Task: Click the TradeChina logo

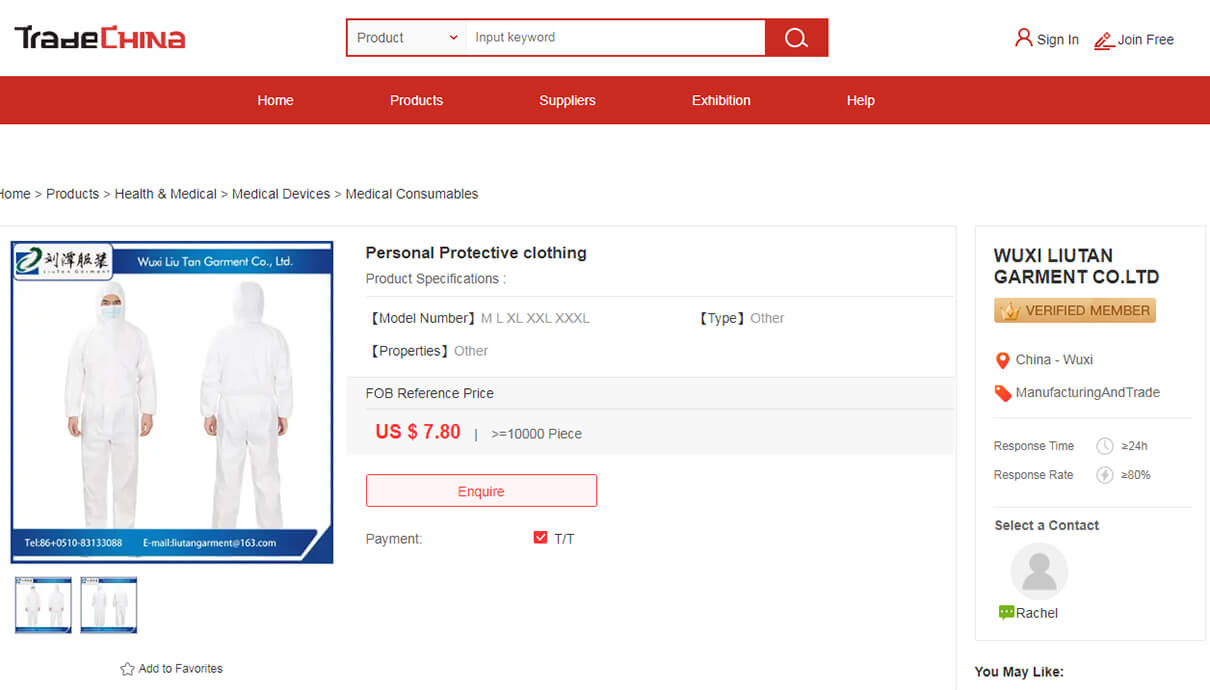Action: tap(100, 38)
